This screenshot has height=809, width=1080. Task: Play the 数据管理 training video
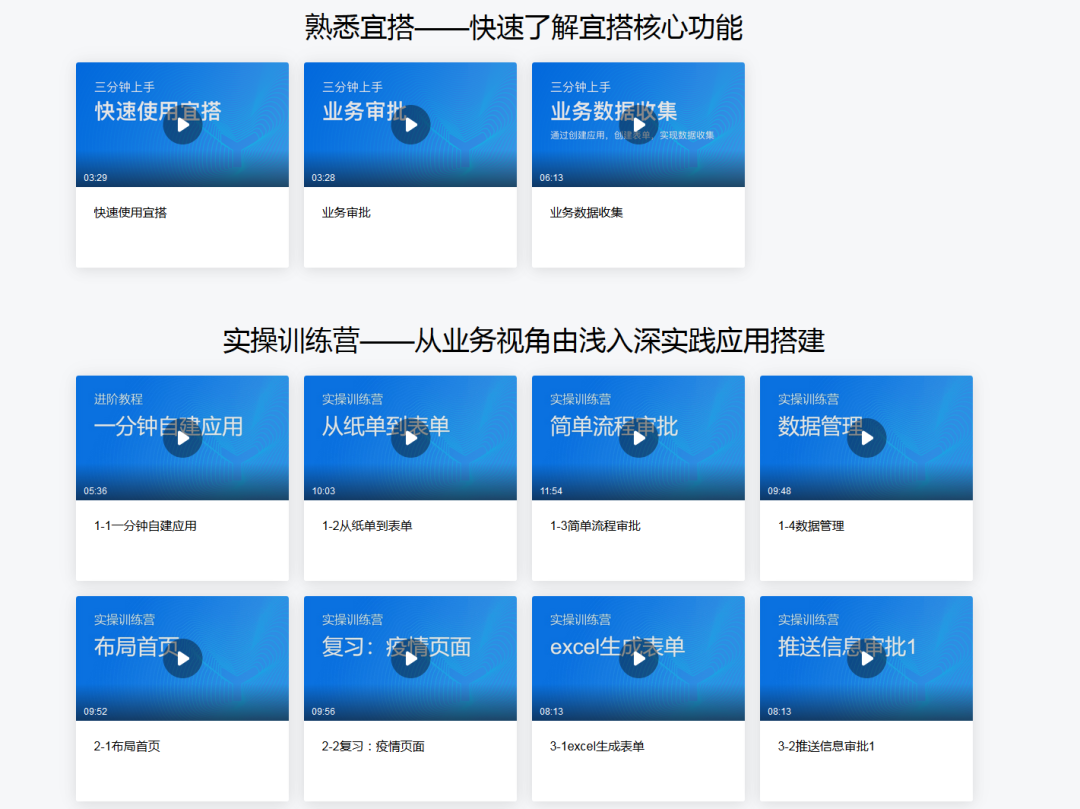866,438
